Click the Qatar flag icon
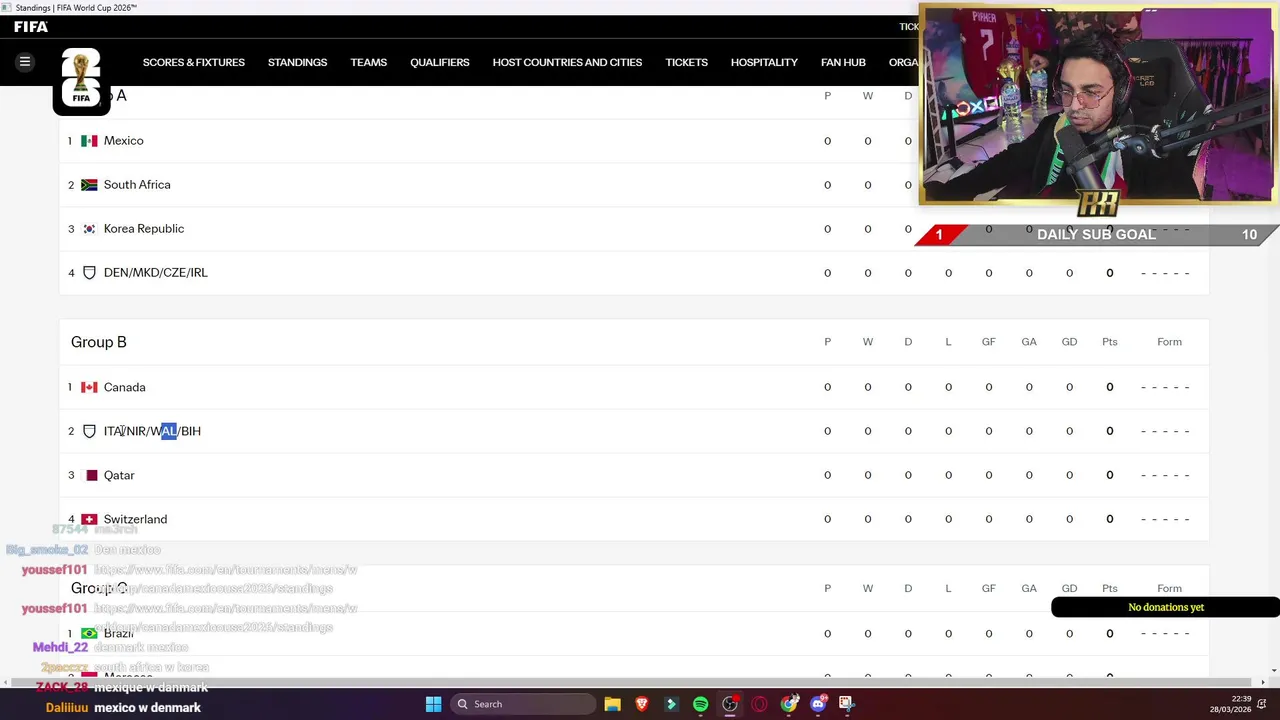1280x720 pixels. coord(89,475)
